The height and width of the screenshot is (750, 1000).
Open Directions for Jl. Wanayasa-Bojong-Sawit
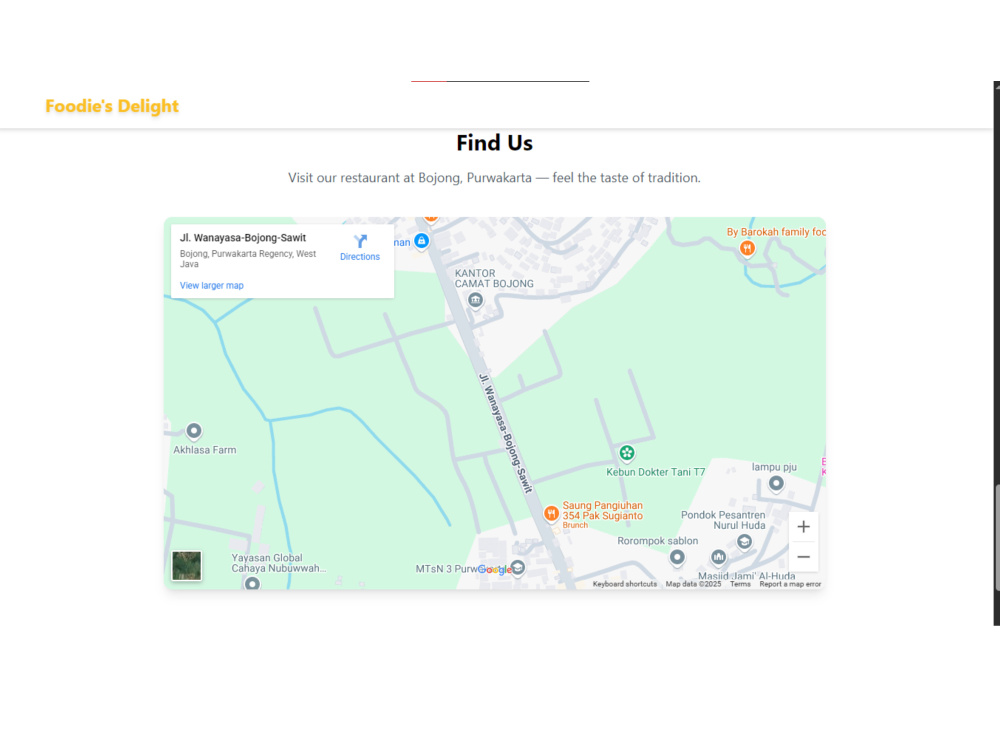360,247
